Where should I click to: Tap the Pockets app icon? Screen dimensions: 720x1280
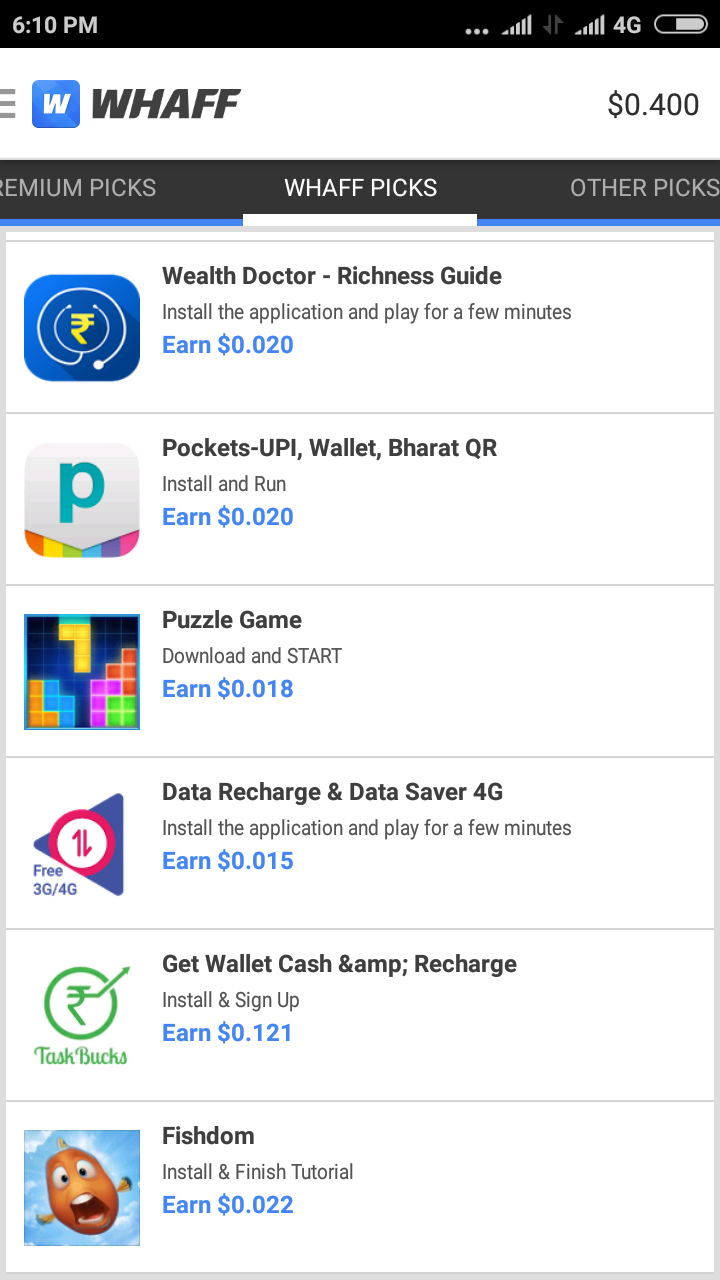(82, 500)
